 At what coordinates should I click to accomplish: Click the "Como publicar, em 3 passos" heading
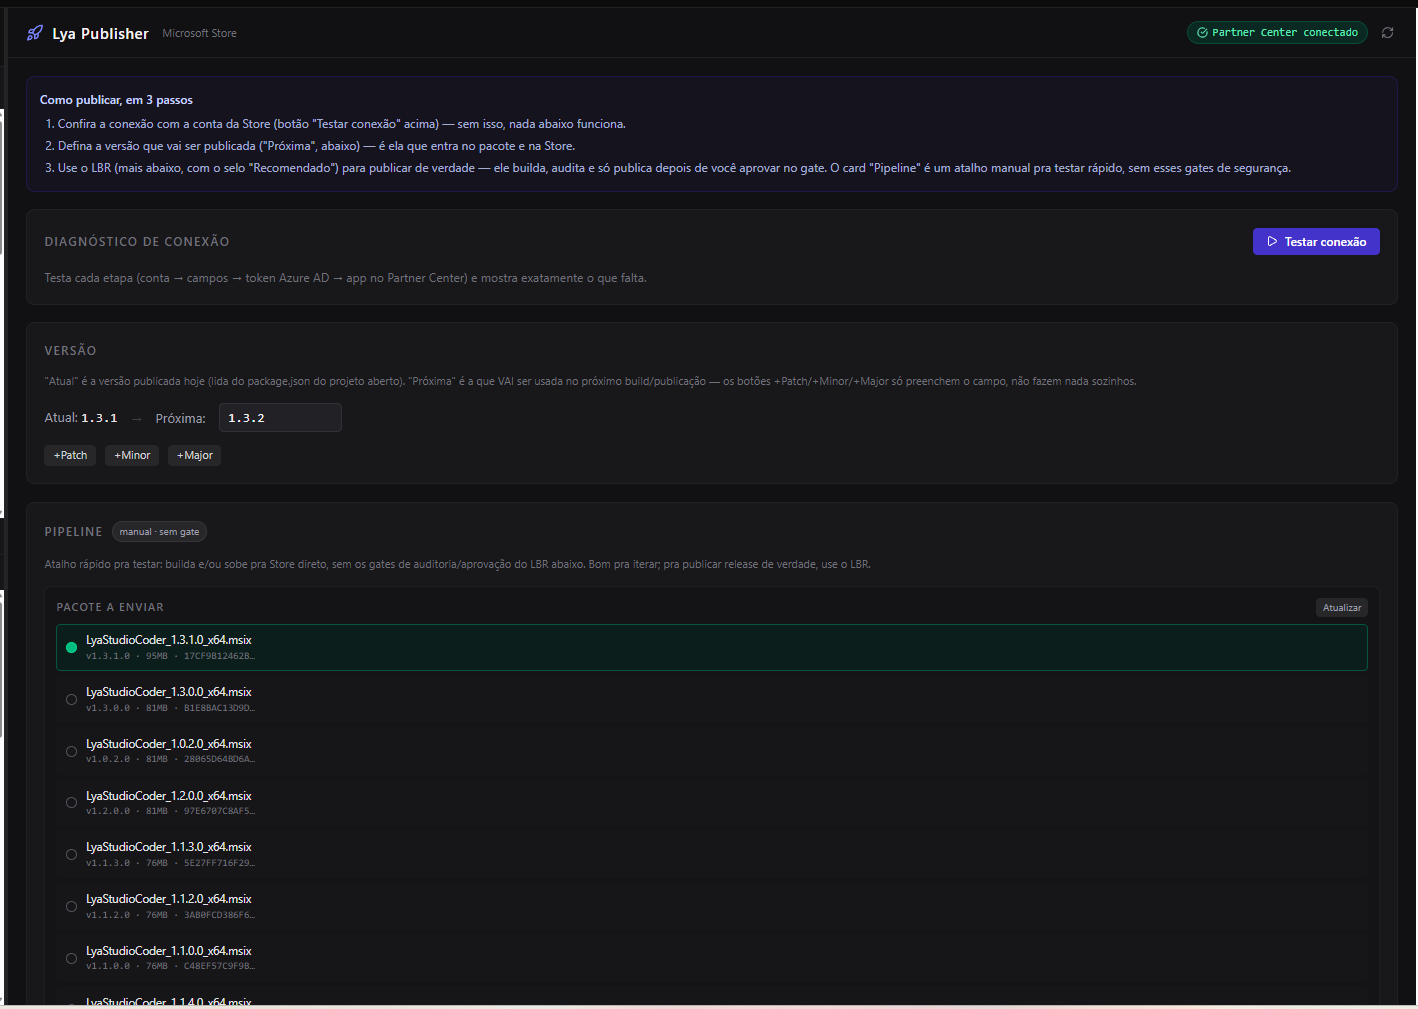pos(116,100)
